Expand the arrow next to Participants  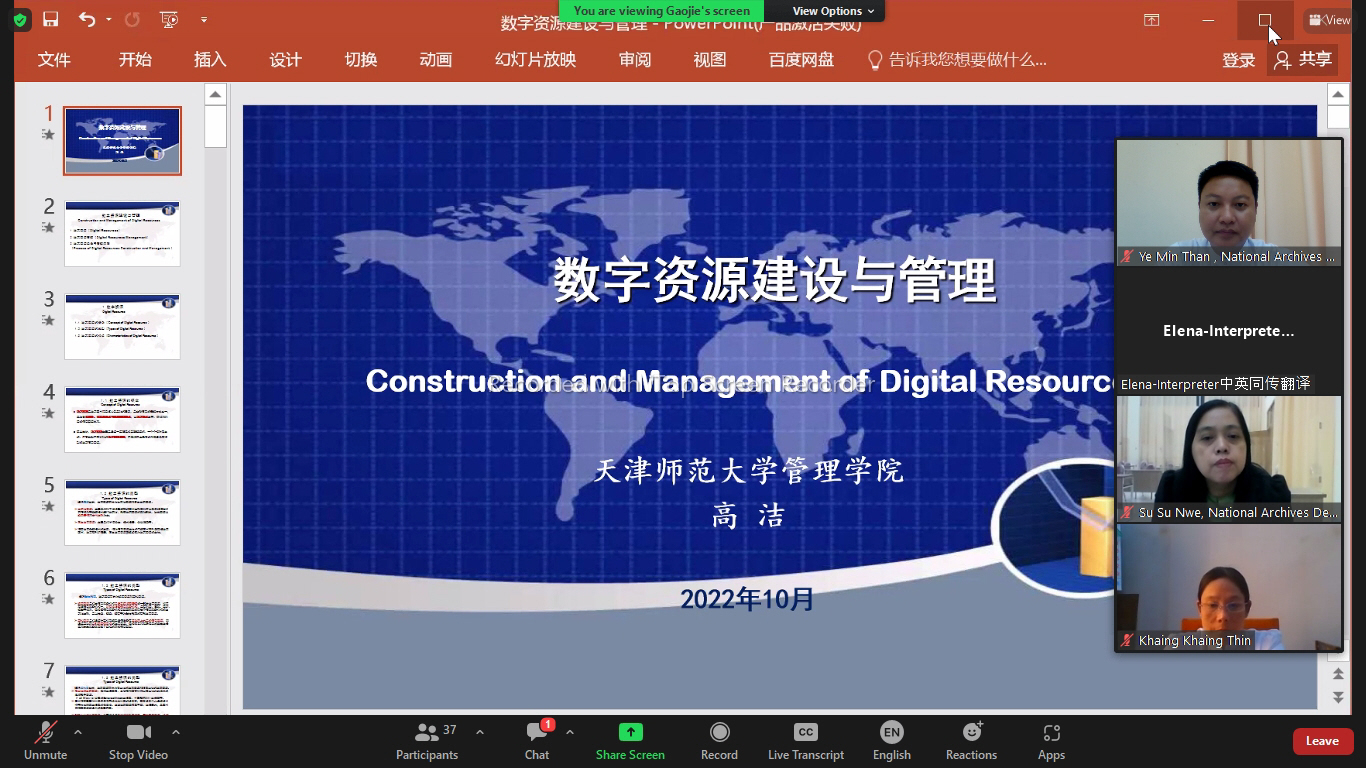coord(480,732)
